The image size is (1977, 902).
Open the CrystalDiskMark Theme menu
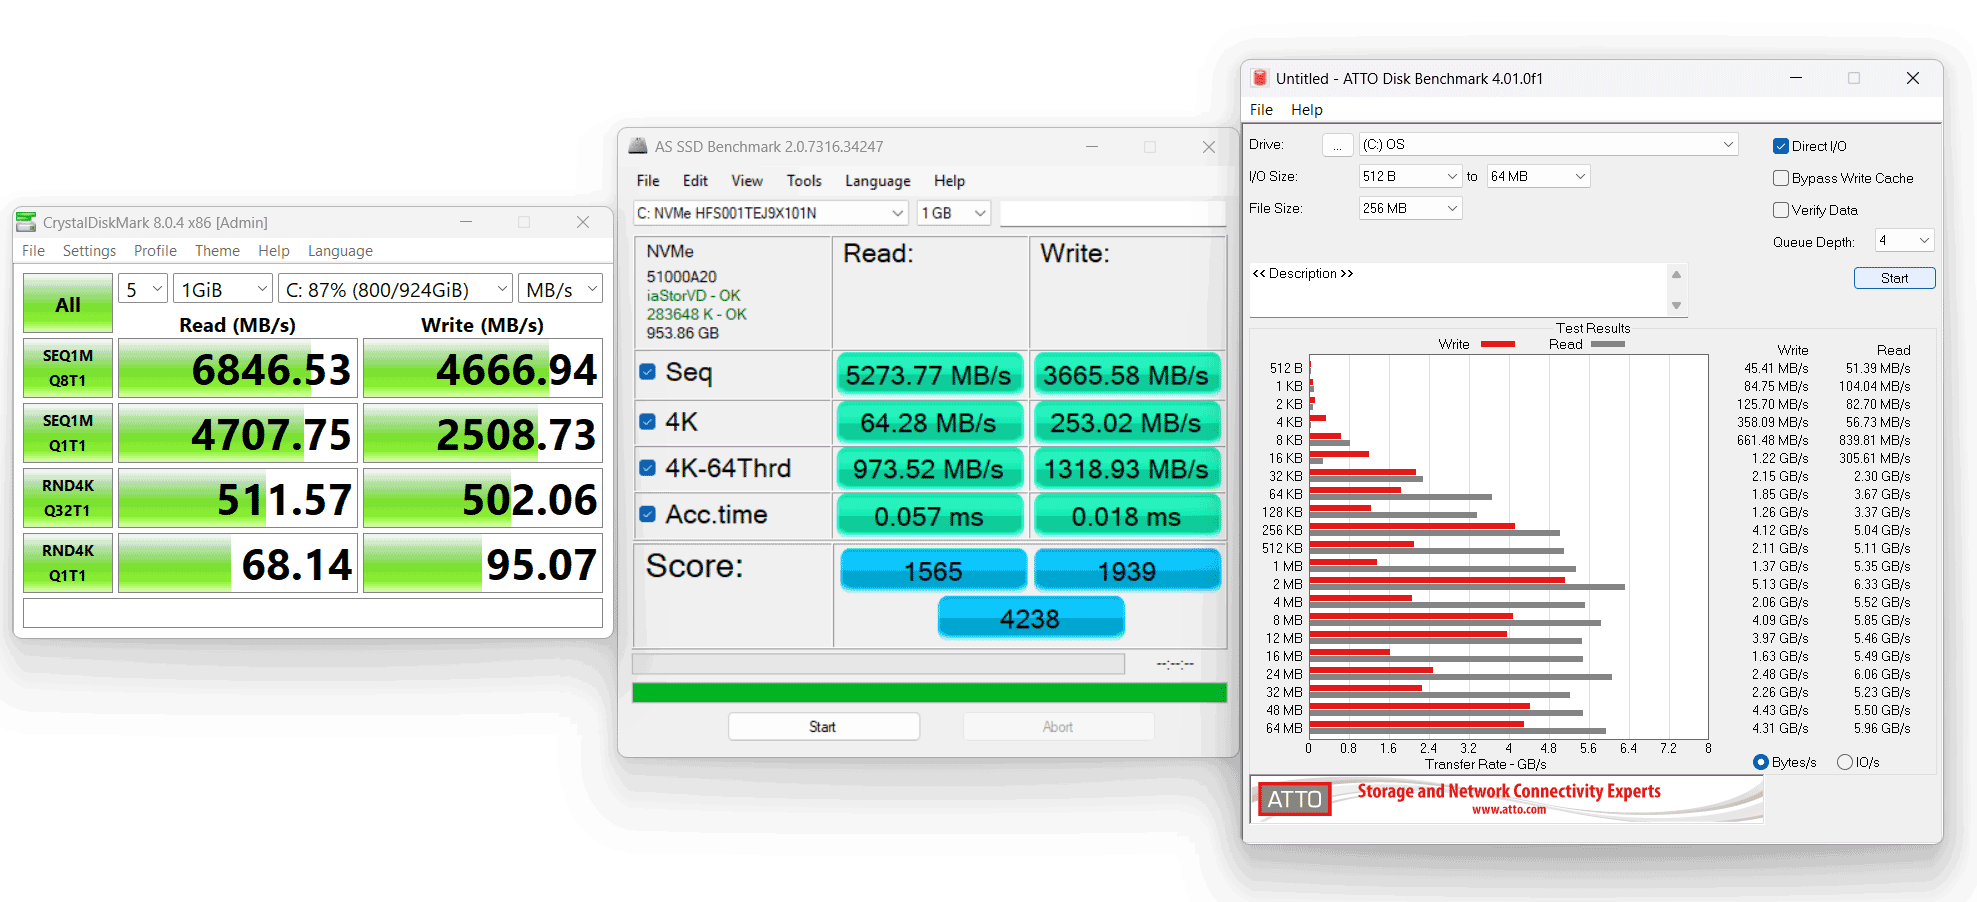[x=217, y=251]
